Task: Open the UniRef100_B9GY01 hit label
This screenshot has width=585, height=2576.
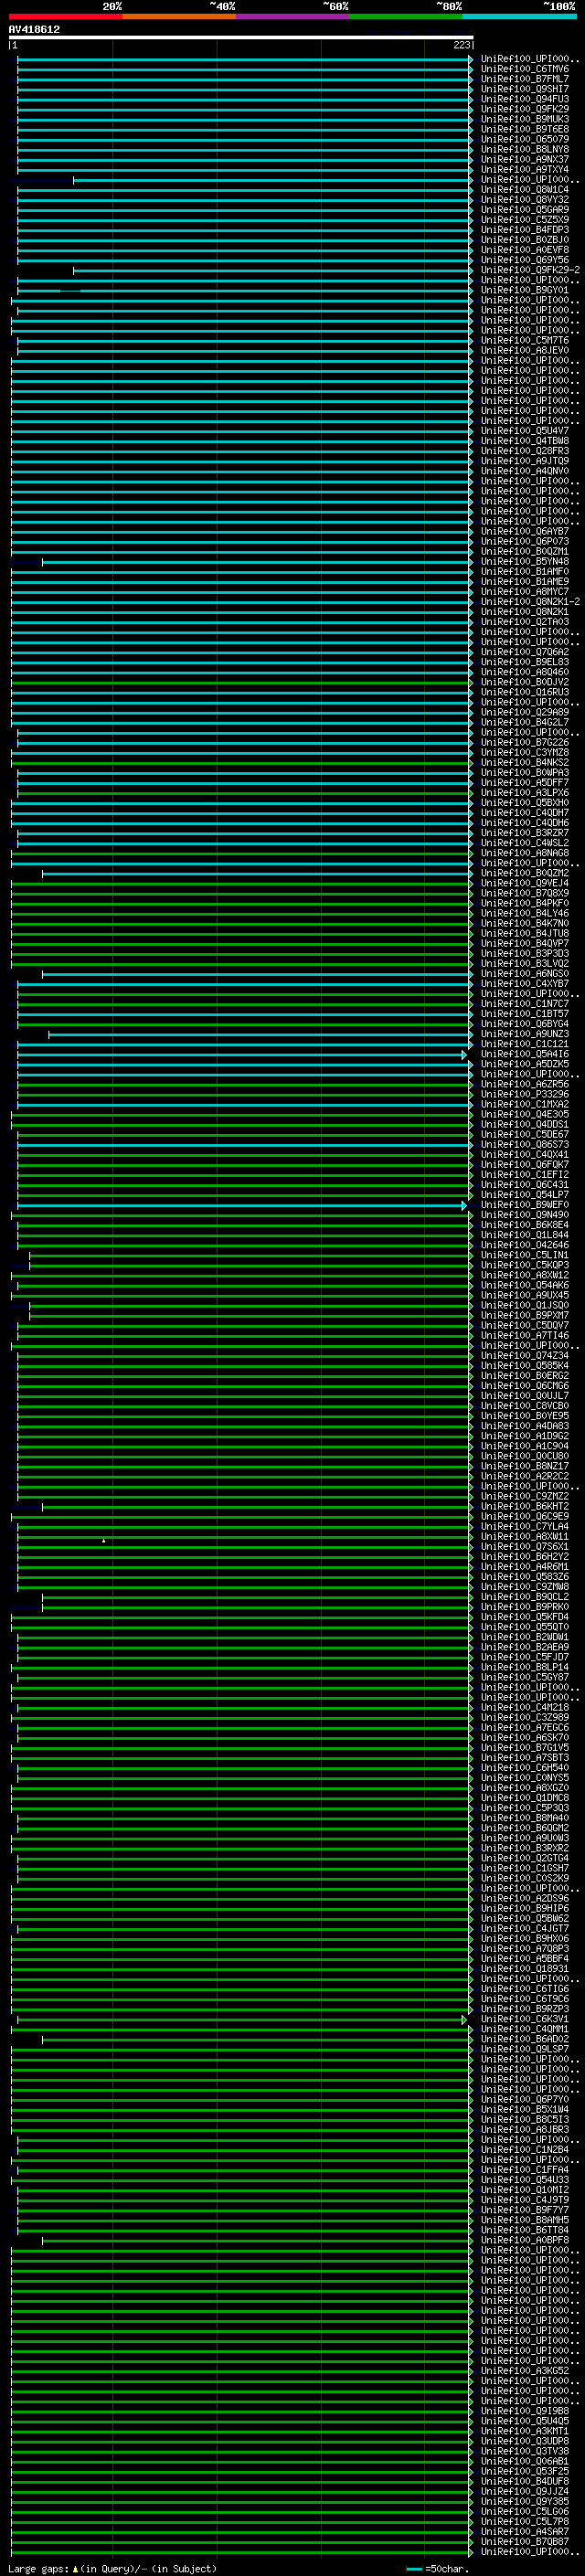Action: tap(525, 290)
